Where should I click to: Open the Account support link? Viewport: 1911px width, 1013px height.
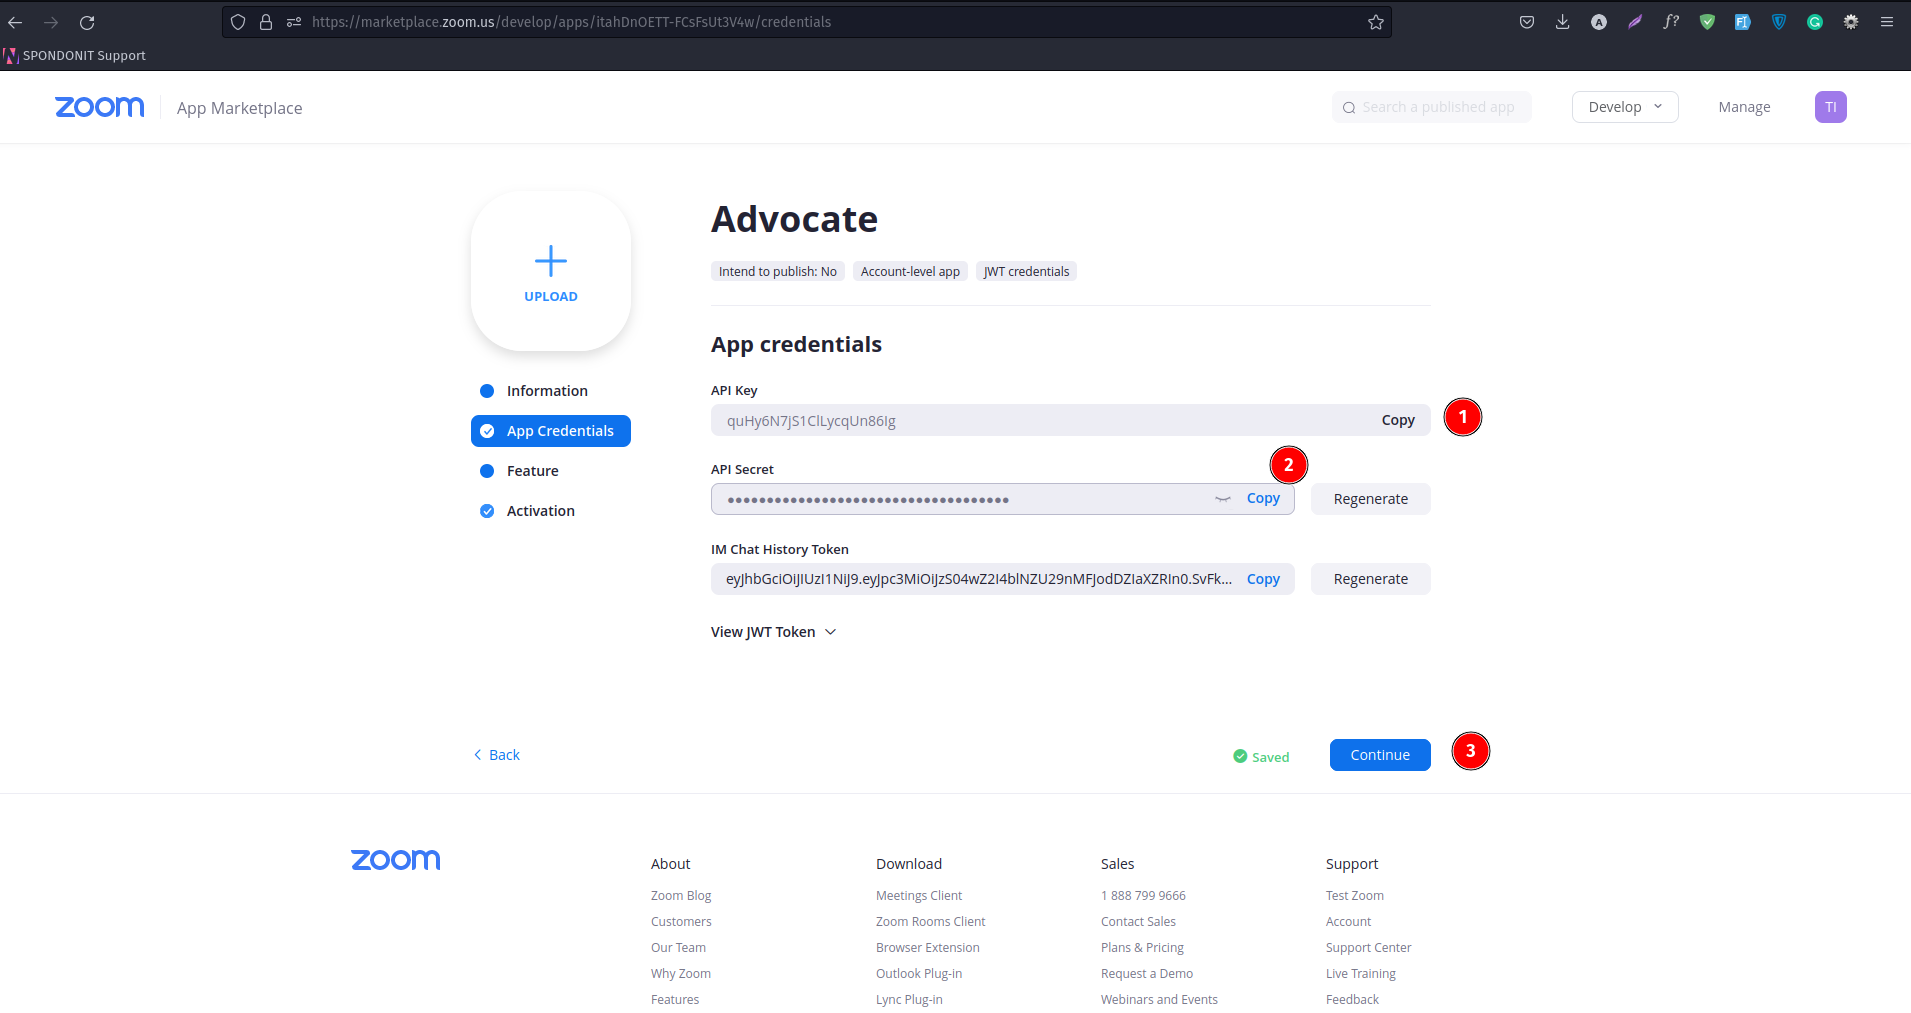pyautogui.click(x=1348, y=922)
